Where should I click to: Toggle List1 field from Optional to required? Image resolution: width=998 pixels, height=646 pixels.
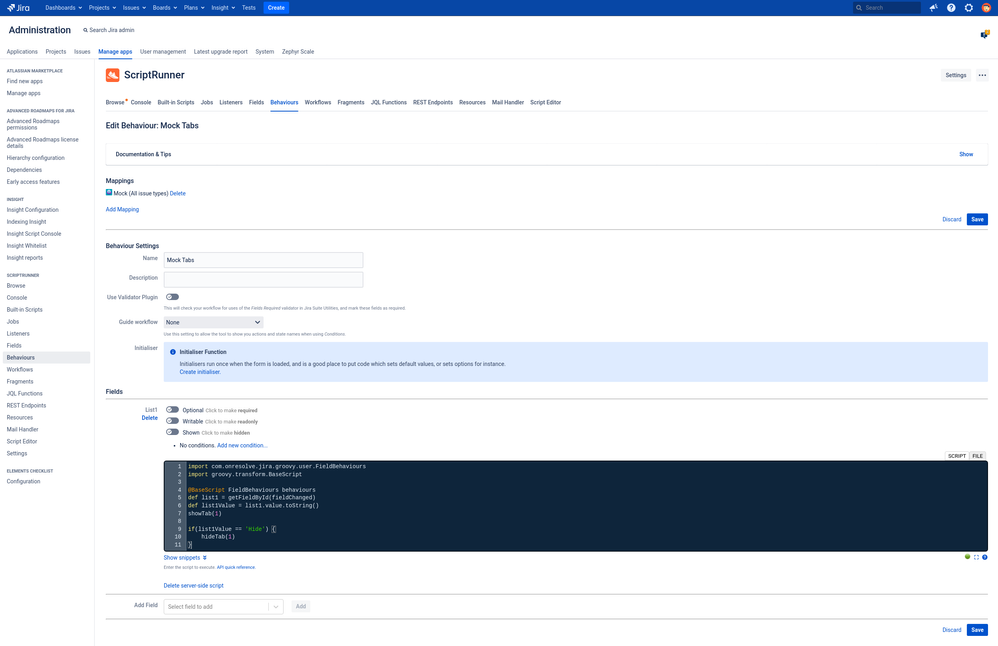pyautogui.click(x=172, y=410)
